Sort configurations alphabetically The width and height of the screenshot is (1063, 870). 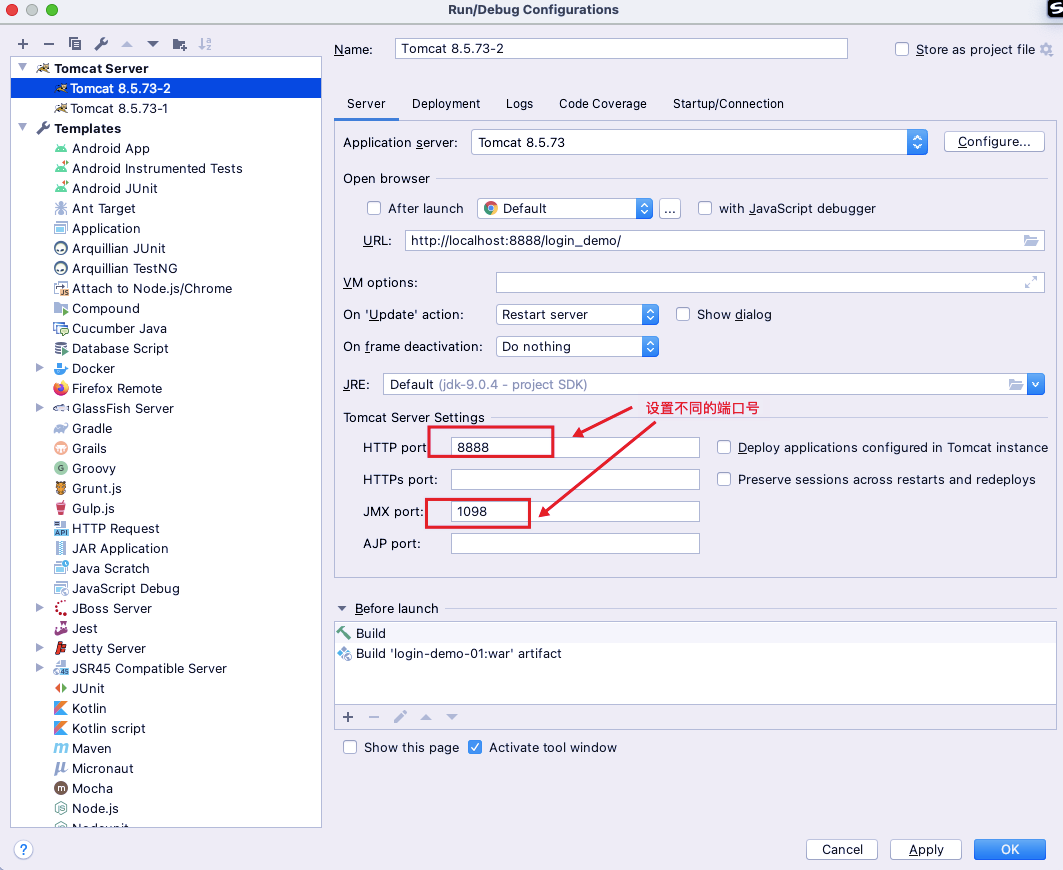205,44
